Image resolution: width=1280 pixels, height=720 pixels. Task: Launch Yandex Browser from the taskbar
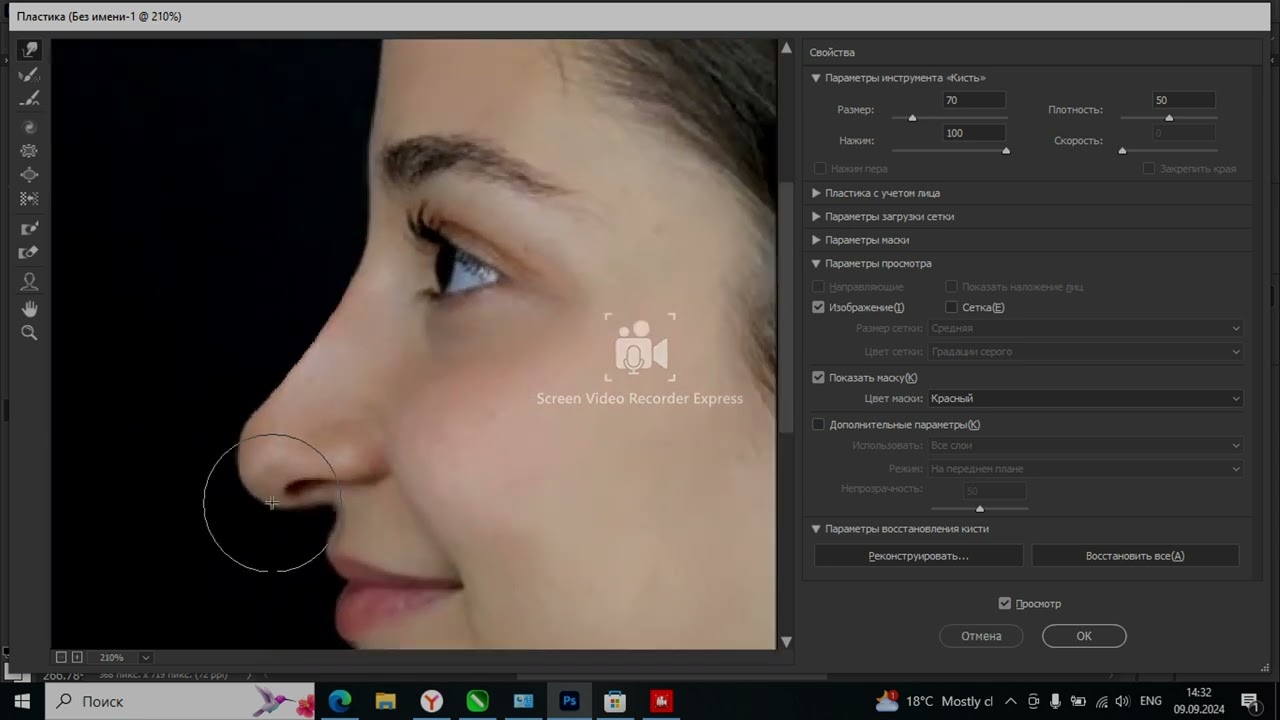(431, 701)
